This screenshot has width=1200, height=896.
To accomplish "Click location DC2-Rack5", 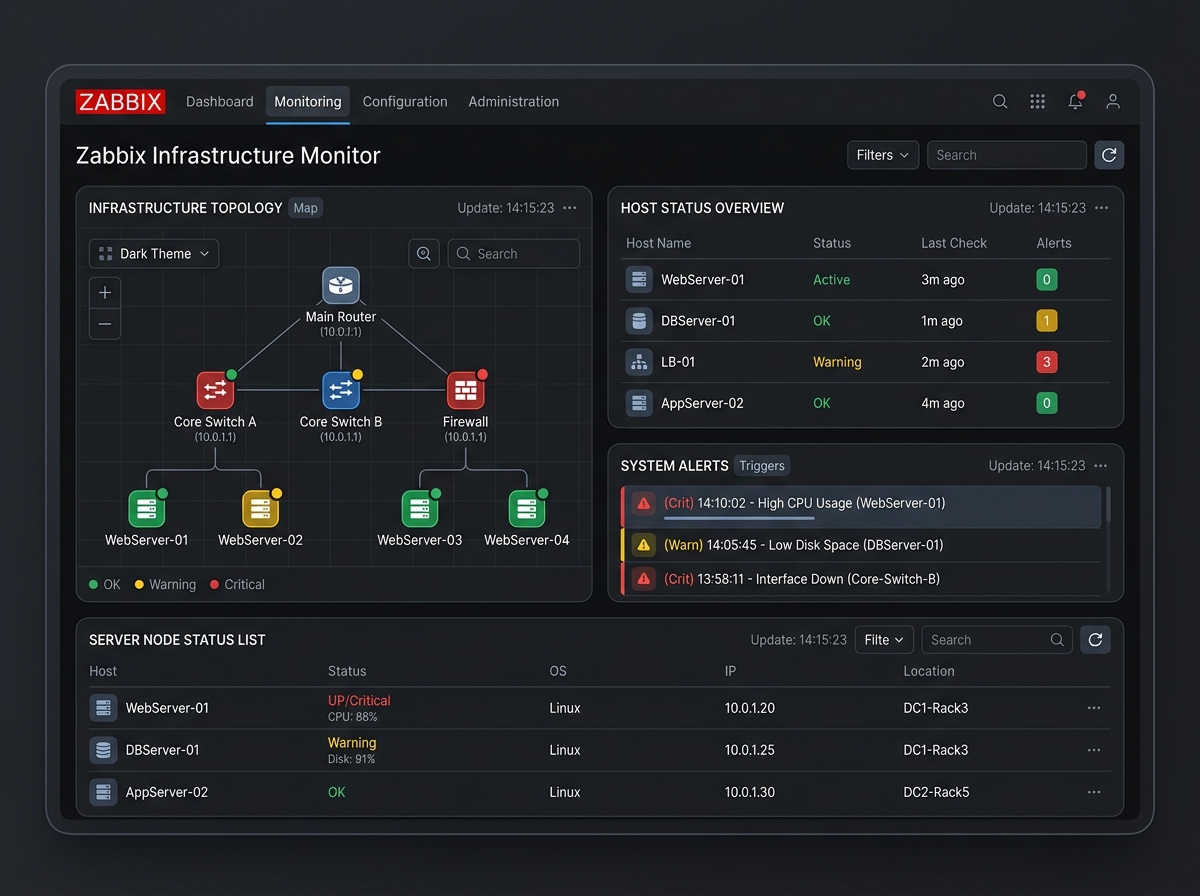I will (936, 792).
